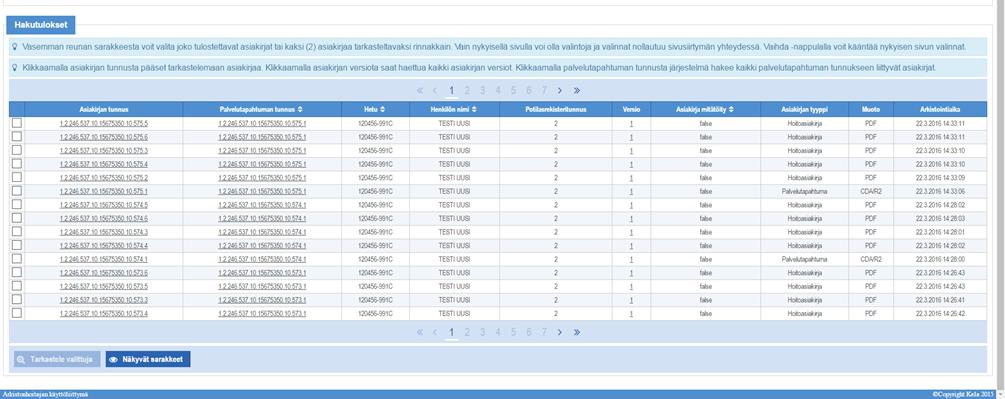Image resolution: width=1005 pixels, height=399 pixels.
Task: Jump to first page in top pagination
Action: point(420,90)
